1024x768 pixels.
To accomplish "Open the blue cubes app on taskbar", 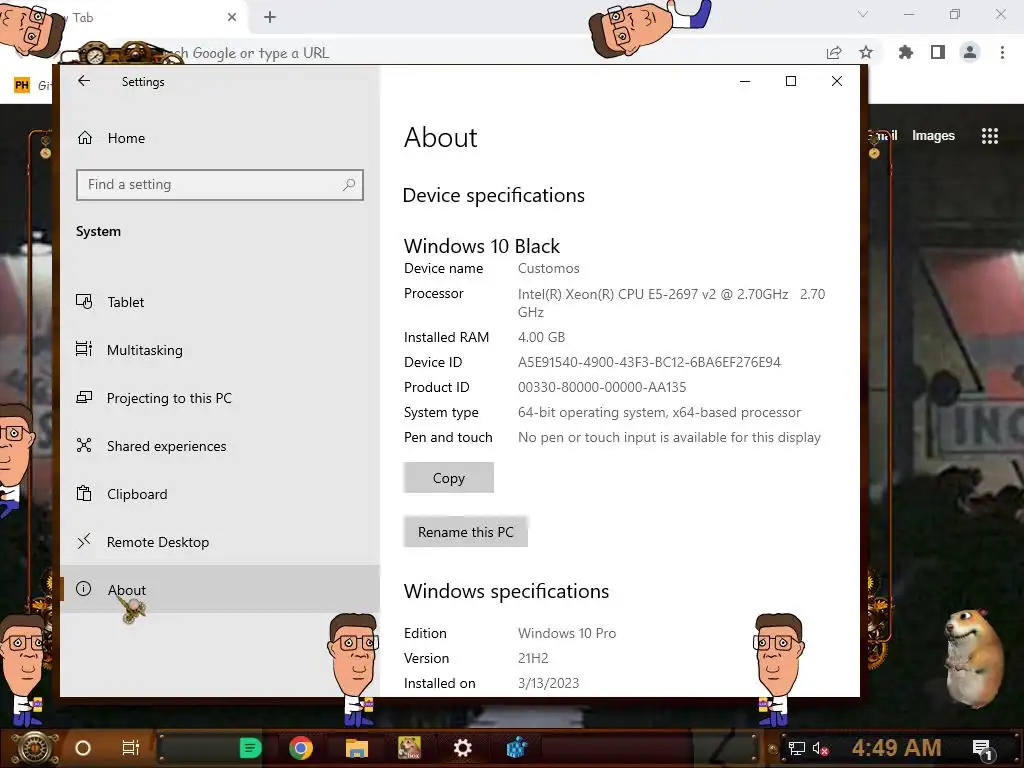I will [516, 748].
